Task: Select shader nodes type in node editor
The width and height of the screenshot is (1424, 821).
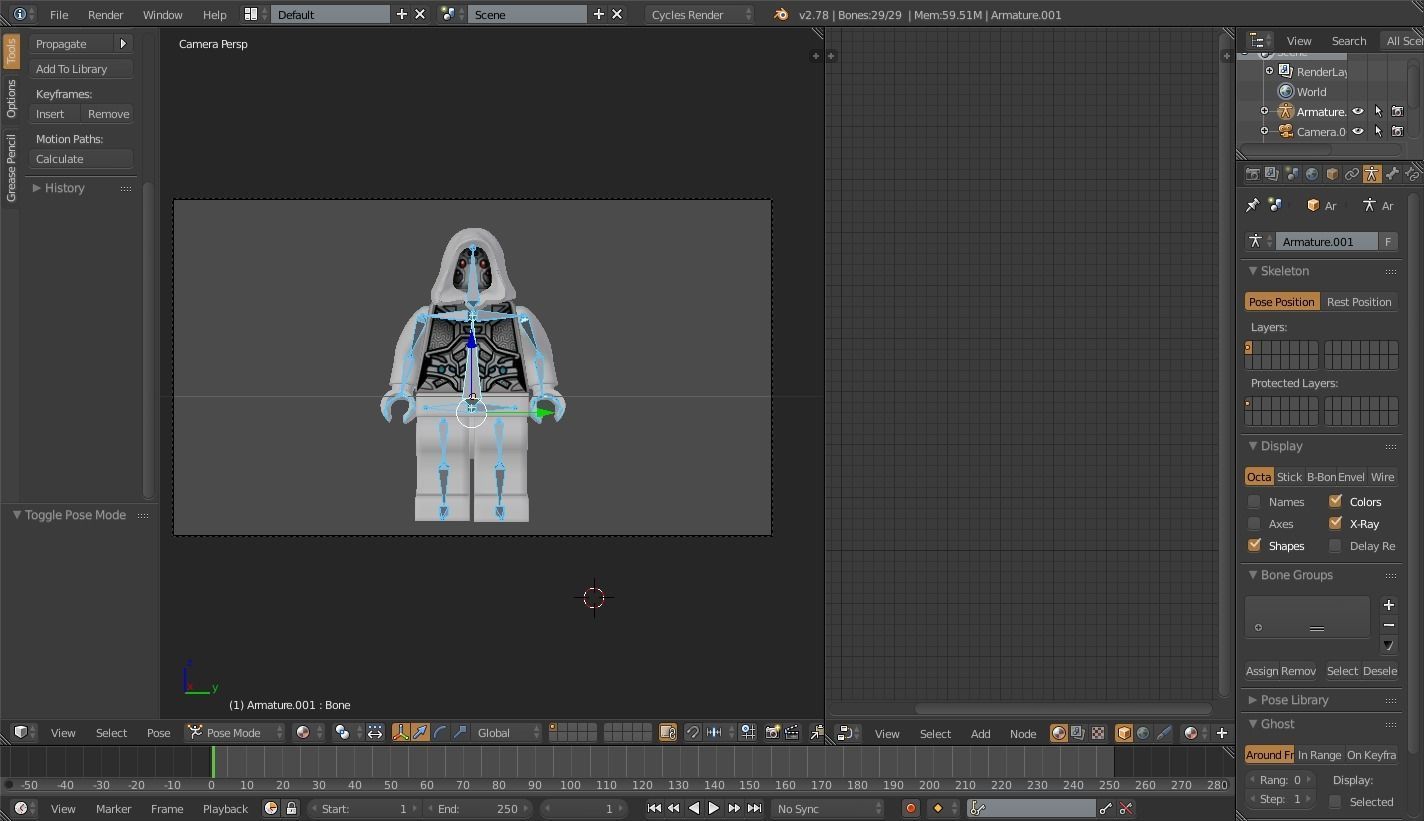Action: pos(1058,733)
